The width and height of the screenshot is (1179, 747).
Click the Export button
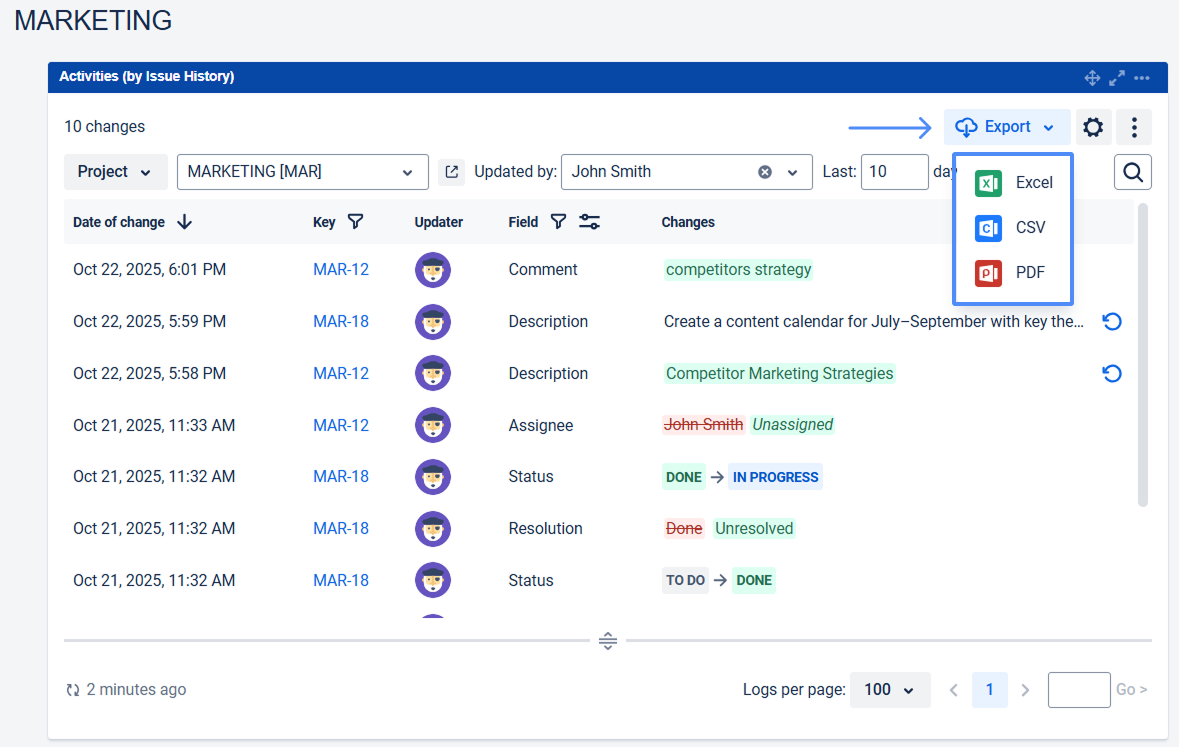coord(1006,127)
